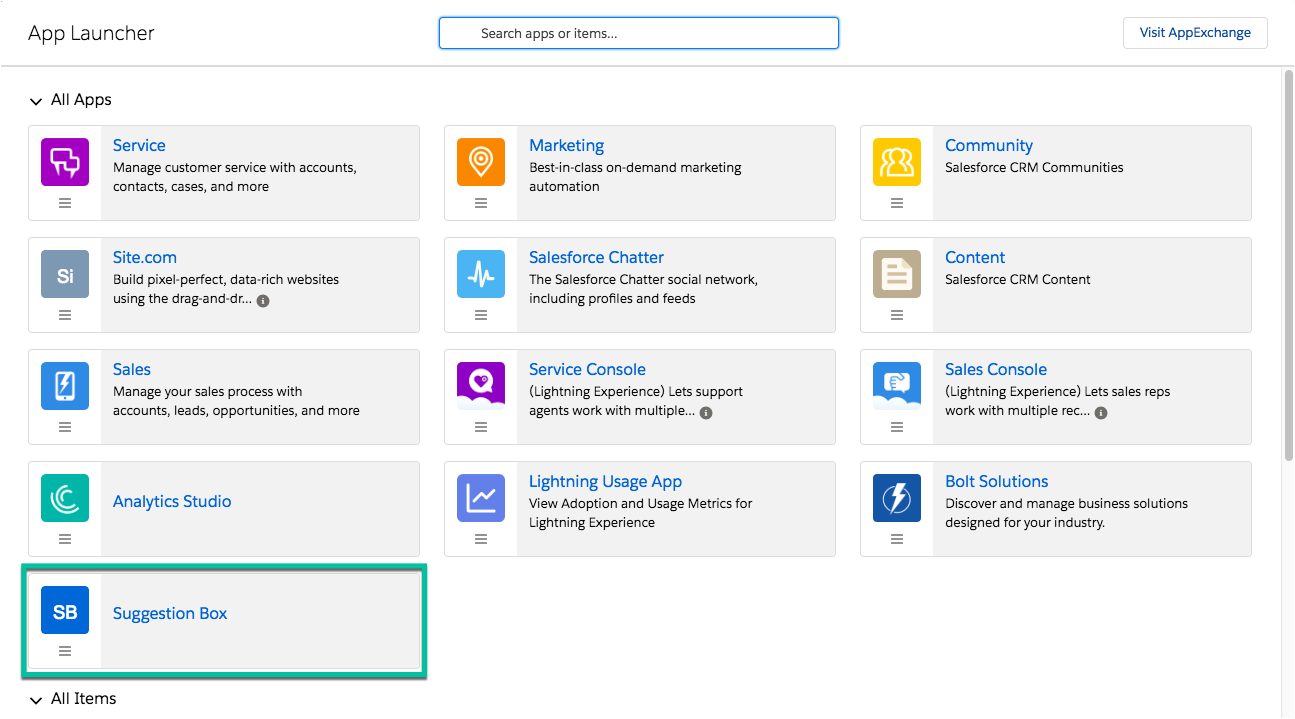Collapse the All Items section chevron

(36, 700)
